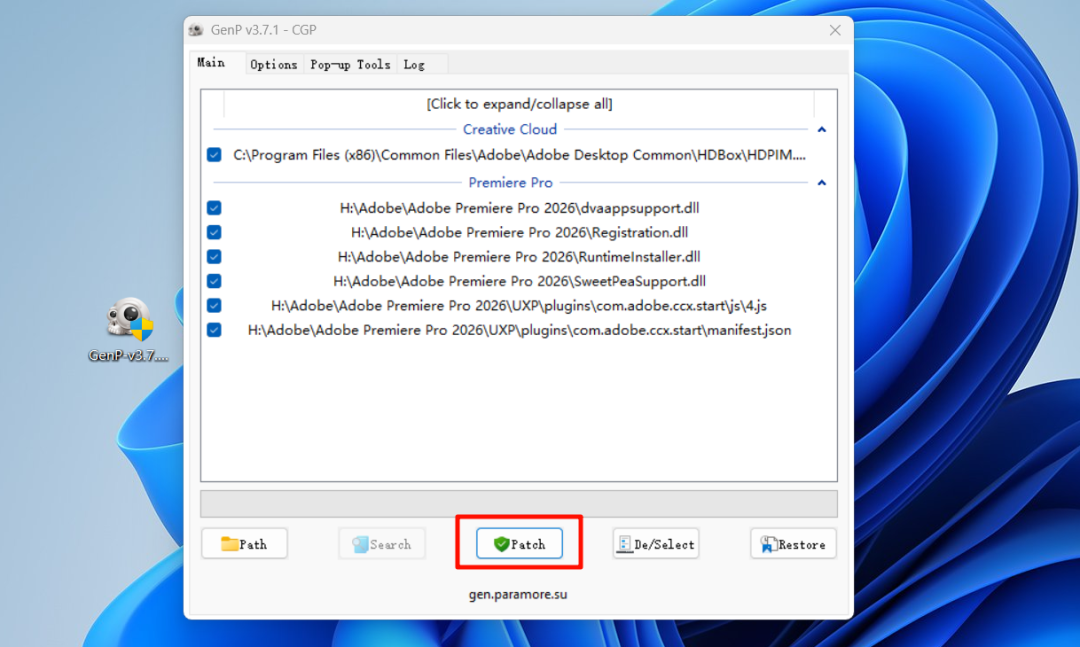Collapse the Creative Cloud group arrow
Image resolution: width=1080 pixels, height=647 pixels.
tap(821, 130)
